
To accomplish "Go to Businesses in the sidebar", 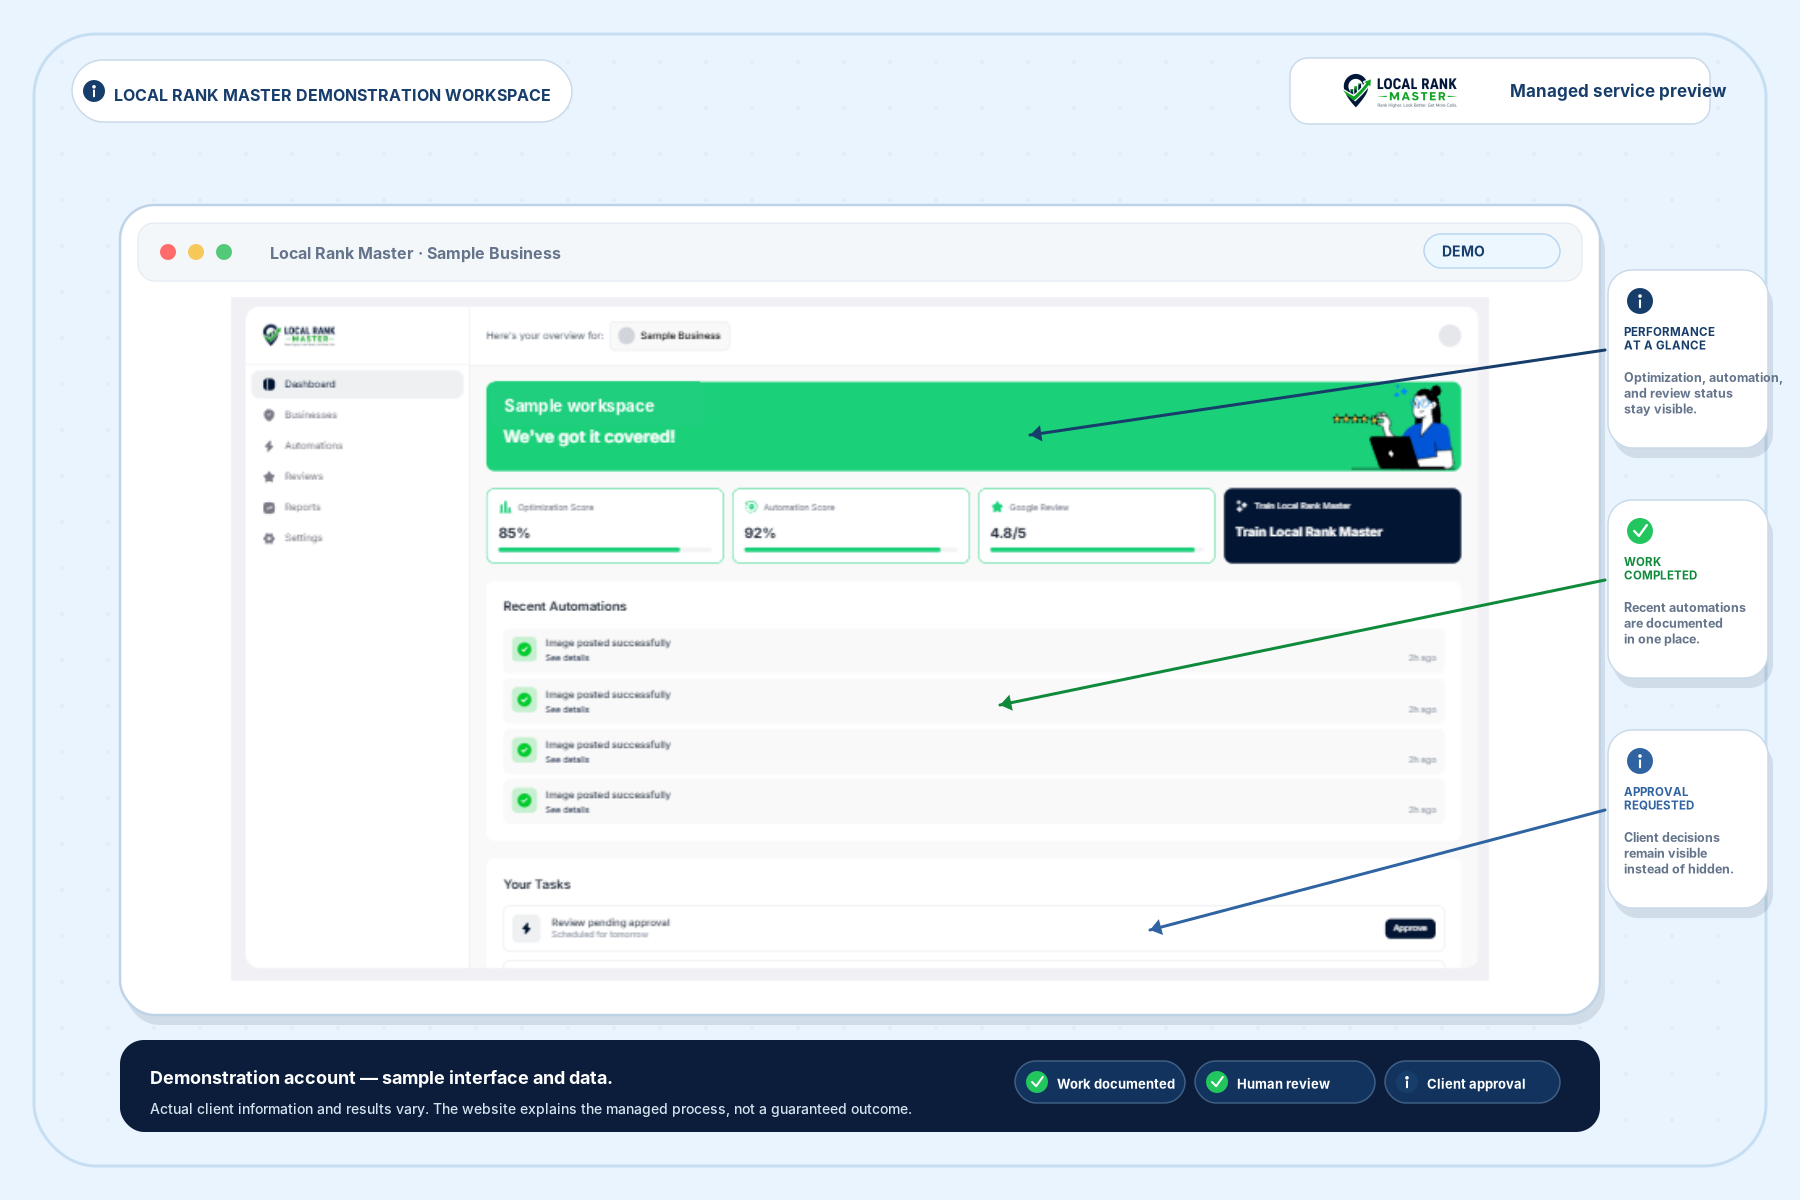I will pyautogui.click(x=357, y=415).
